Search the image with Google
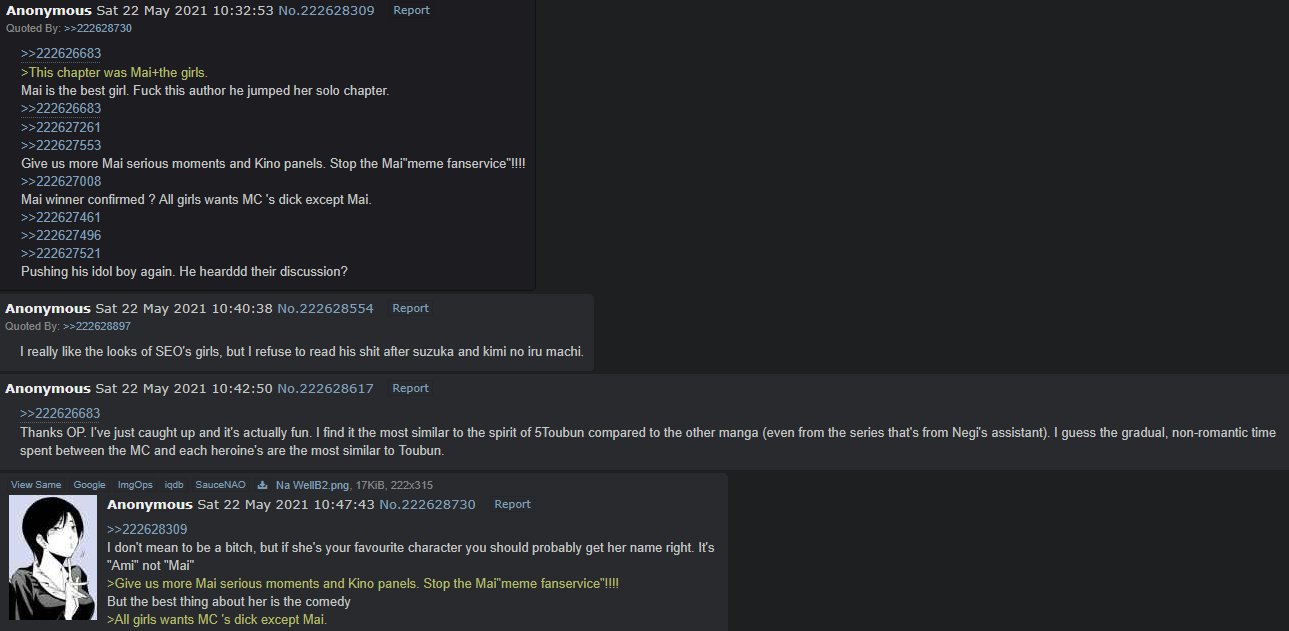 89,485
